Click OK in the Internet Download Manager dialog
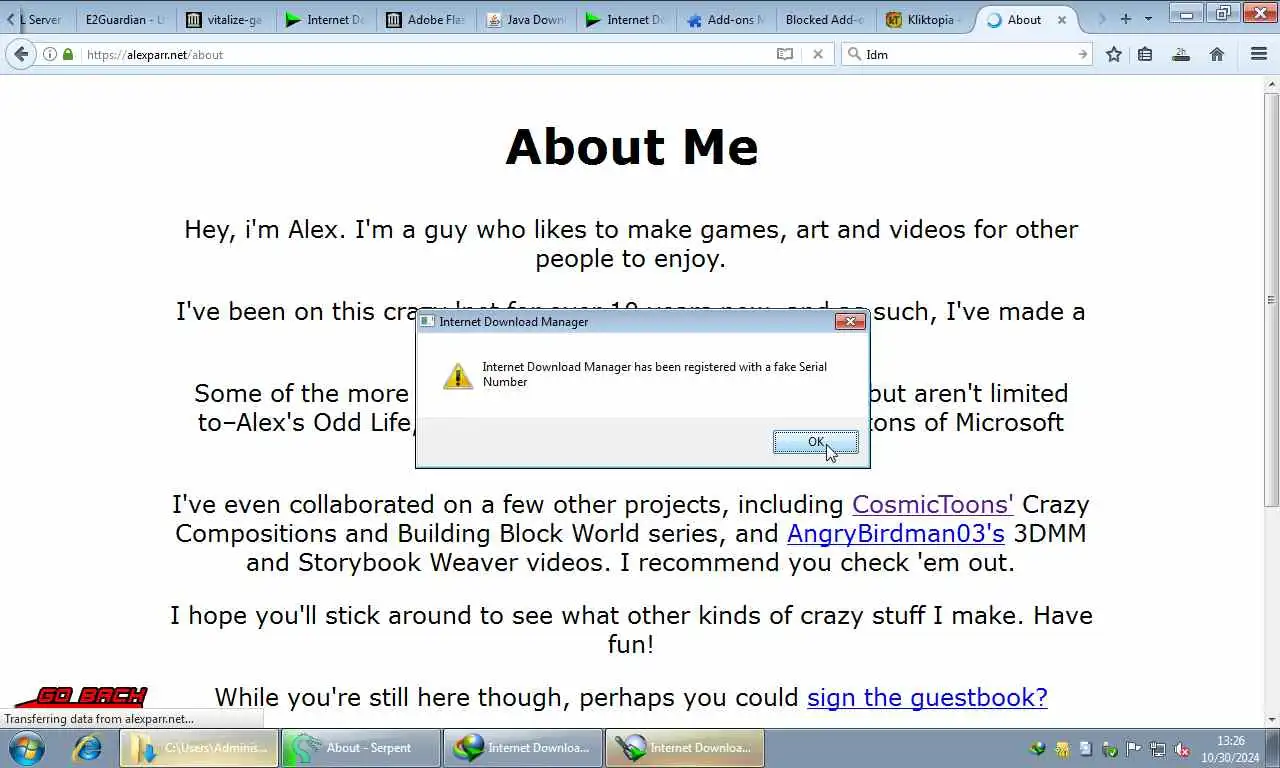Viewport: 1280px width, 768px height. pos(815,442)
